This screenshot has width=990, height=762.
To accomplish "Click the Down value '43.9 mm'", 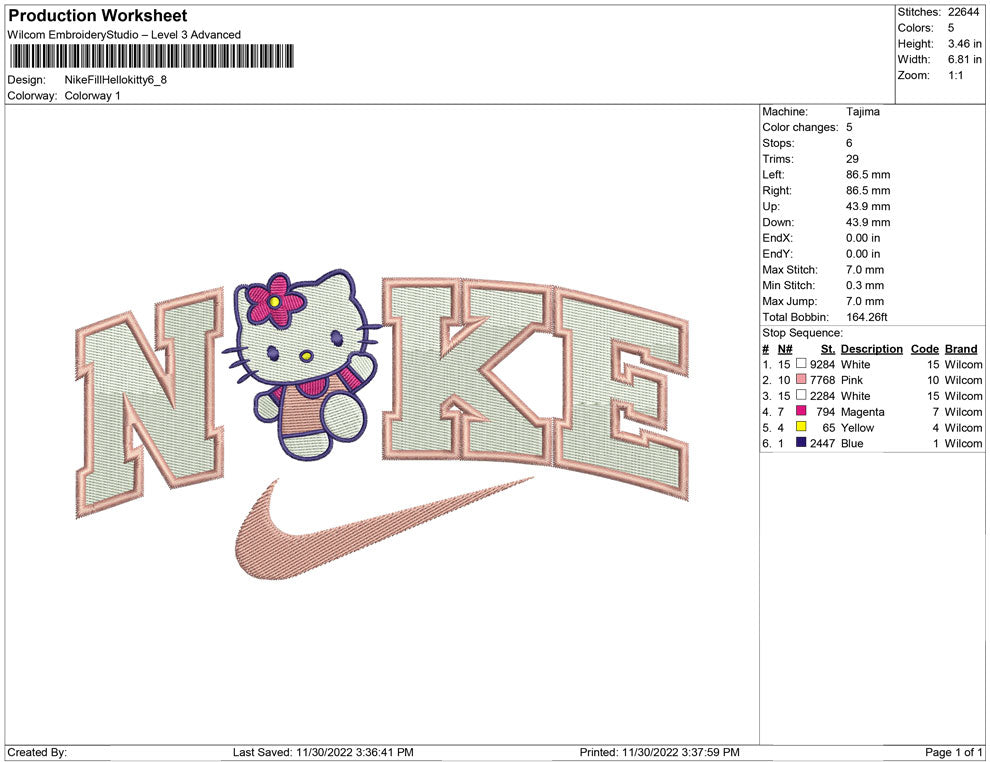I will pos(868,222).
